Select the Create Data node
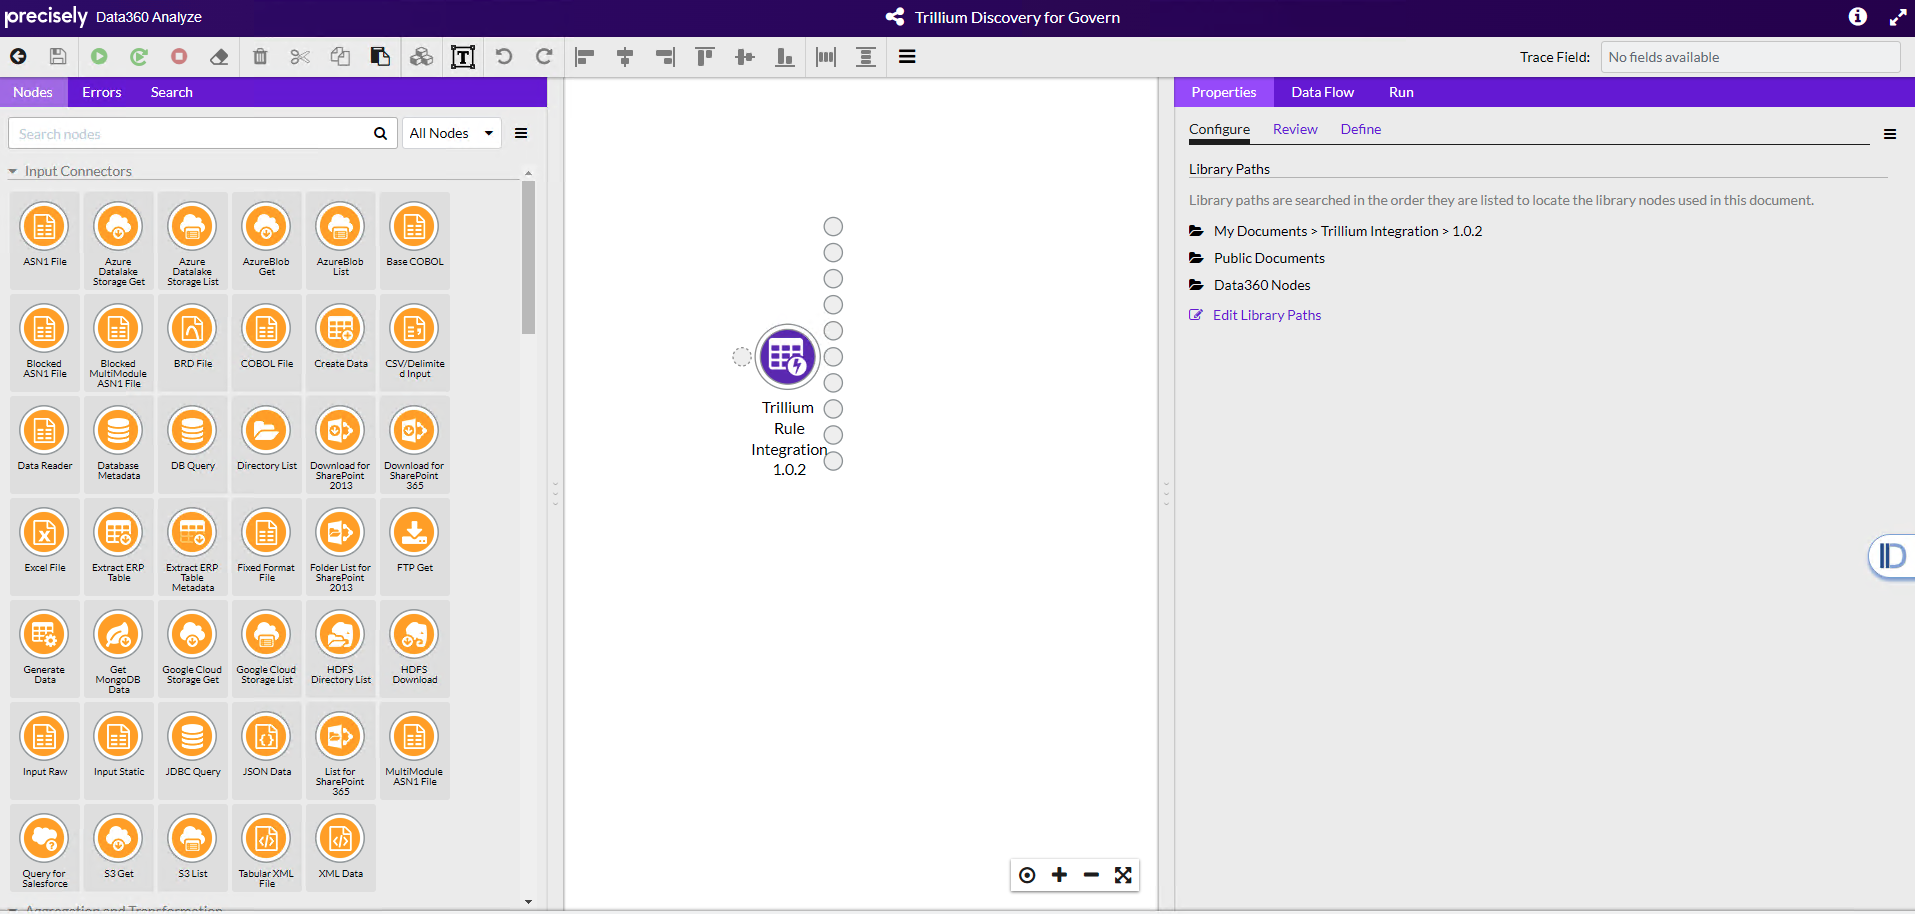The width and height of the screenshot is (1915, 914). click(341, 341)
